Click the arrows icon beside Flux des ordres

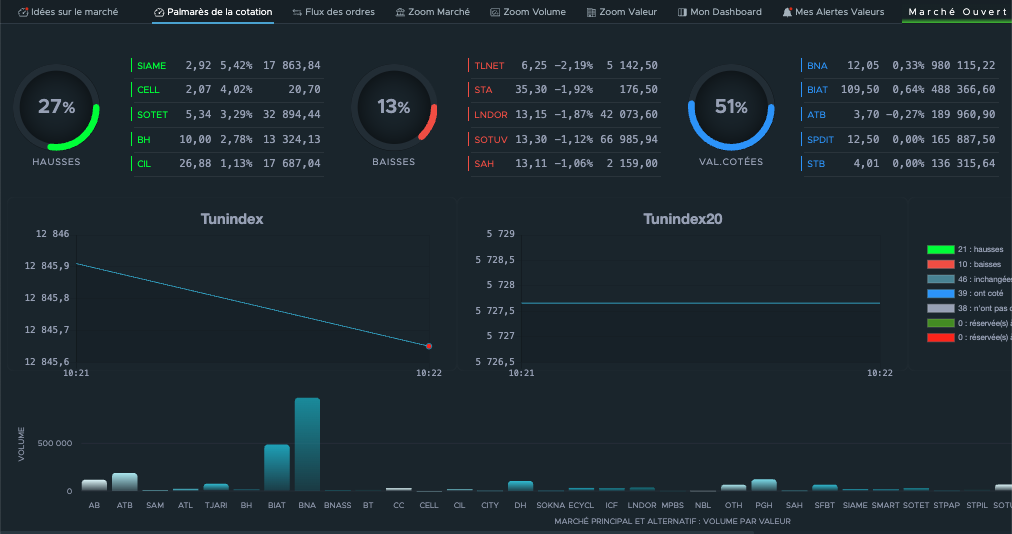point(297,12)
